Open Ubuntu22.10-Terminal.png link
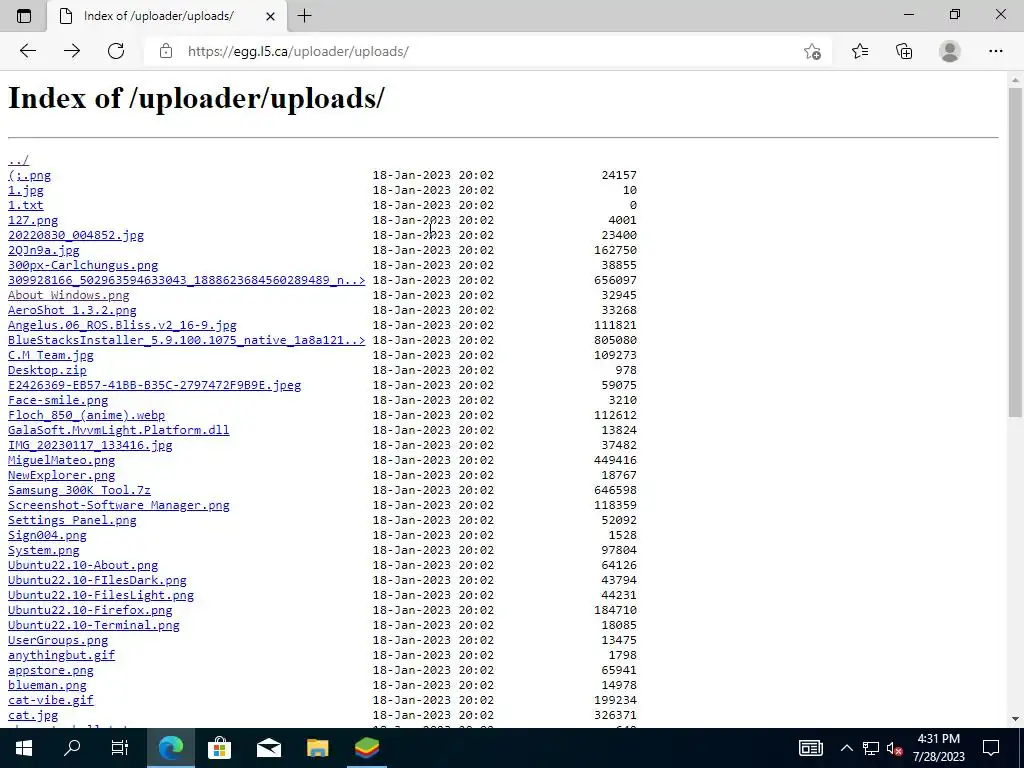This screenshot has width=1024, height=768. point(93,626)
